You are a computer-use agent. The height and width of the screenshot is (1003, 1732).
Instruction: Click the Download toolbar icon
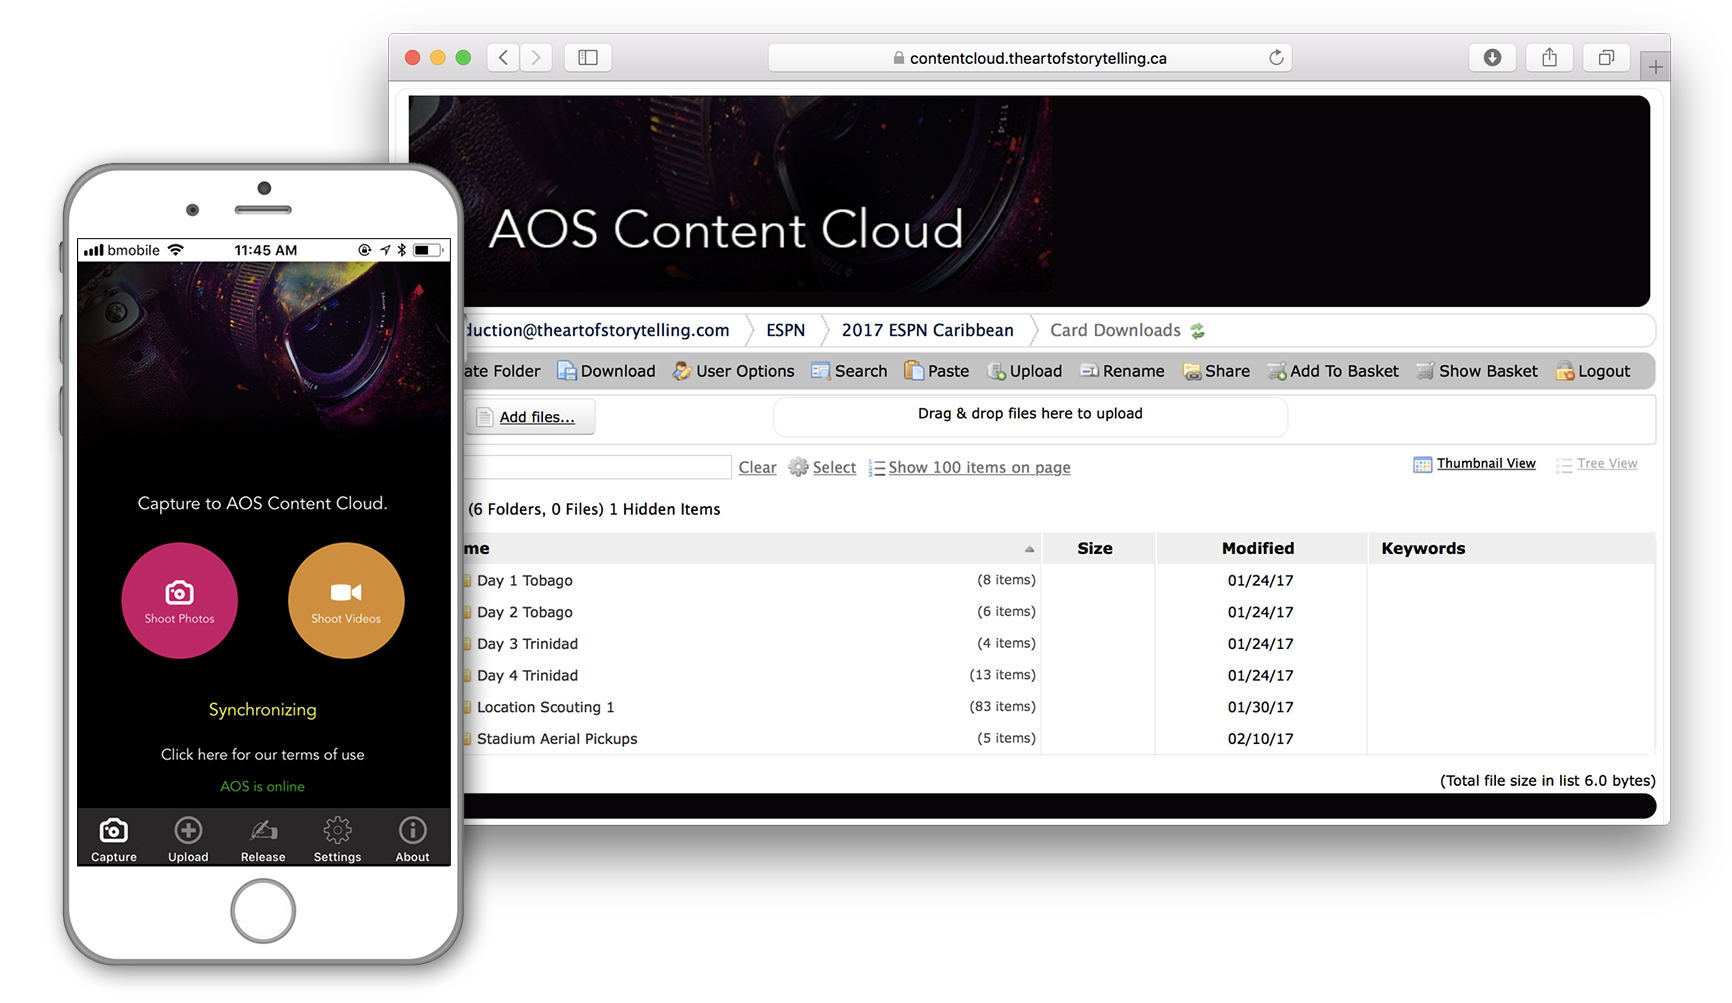point(606,371)
